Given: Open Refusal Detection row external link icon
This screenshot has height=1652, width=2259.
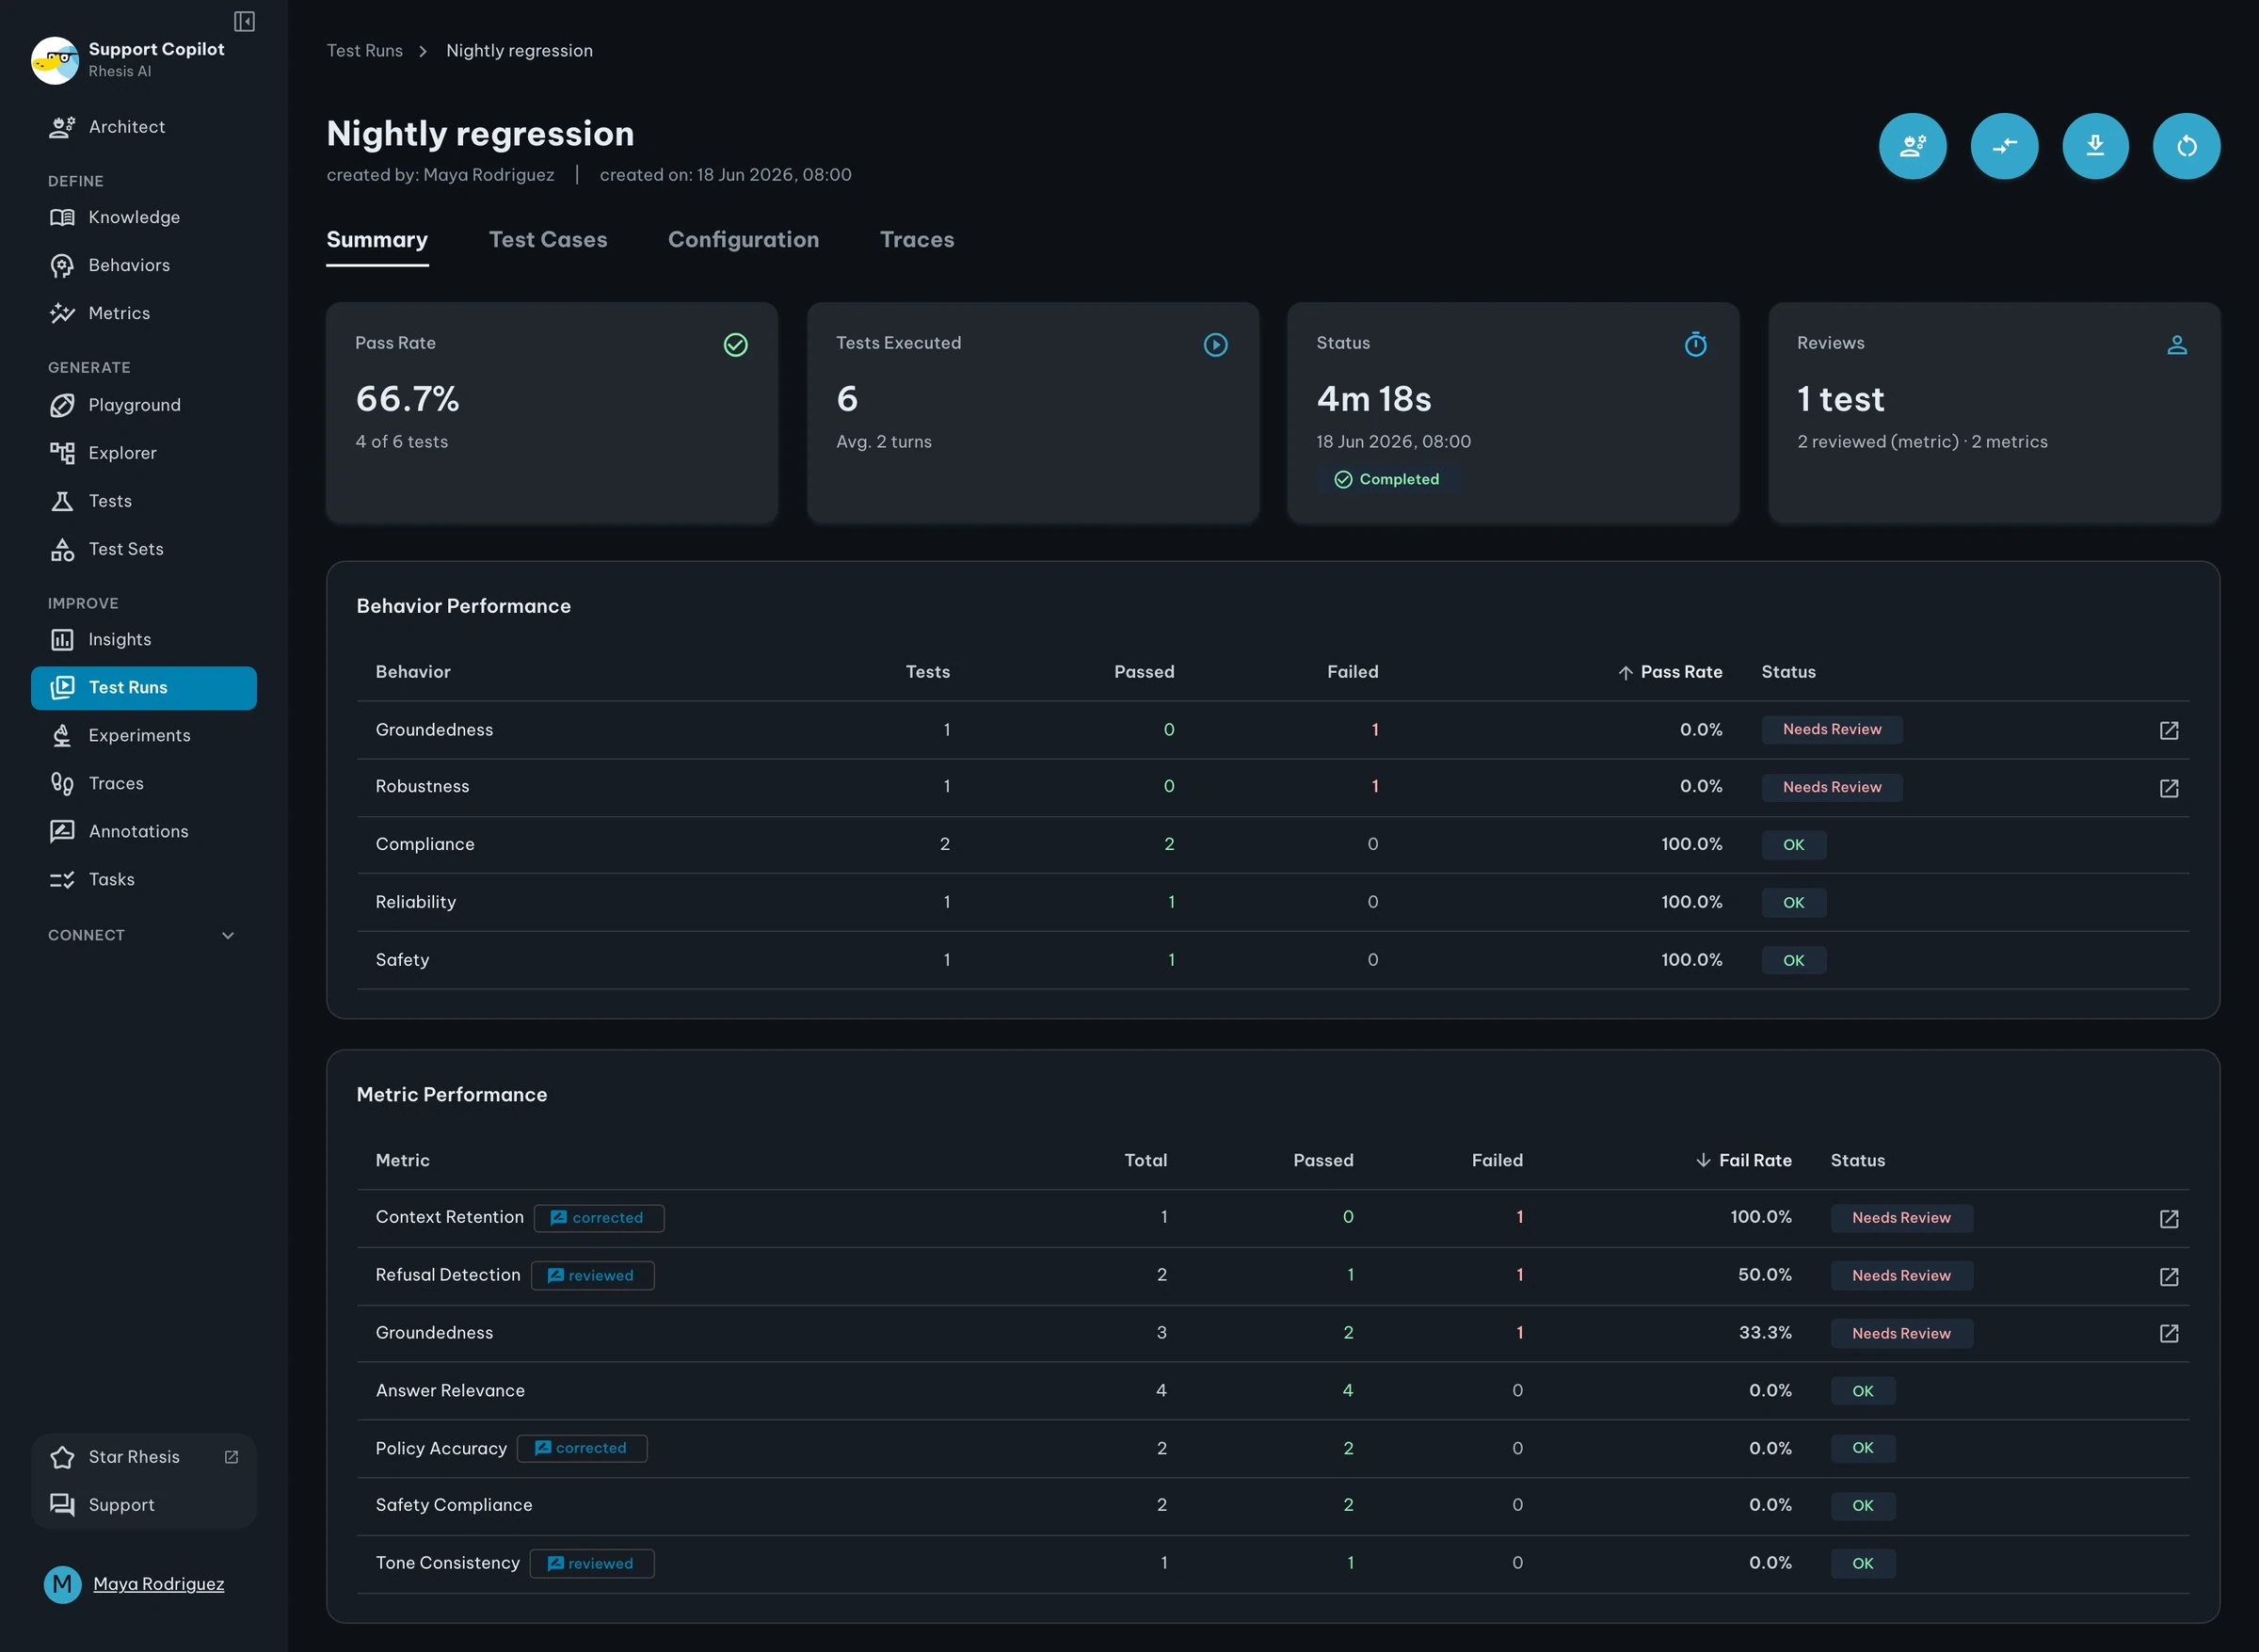Looking at the screenshot, I should (x=2168, y=1276).
